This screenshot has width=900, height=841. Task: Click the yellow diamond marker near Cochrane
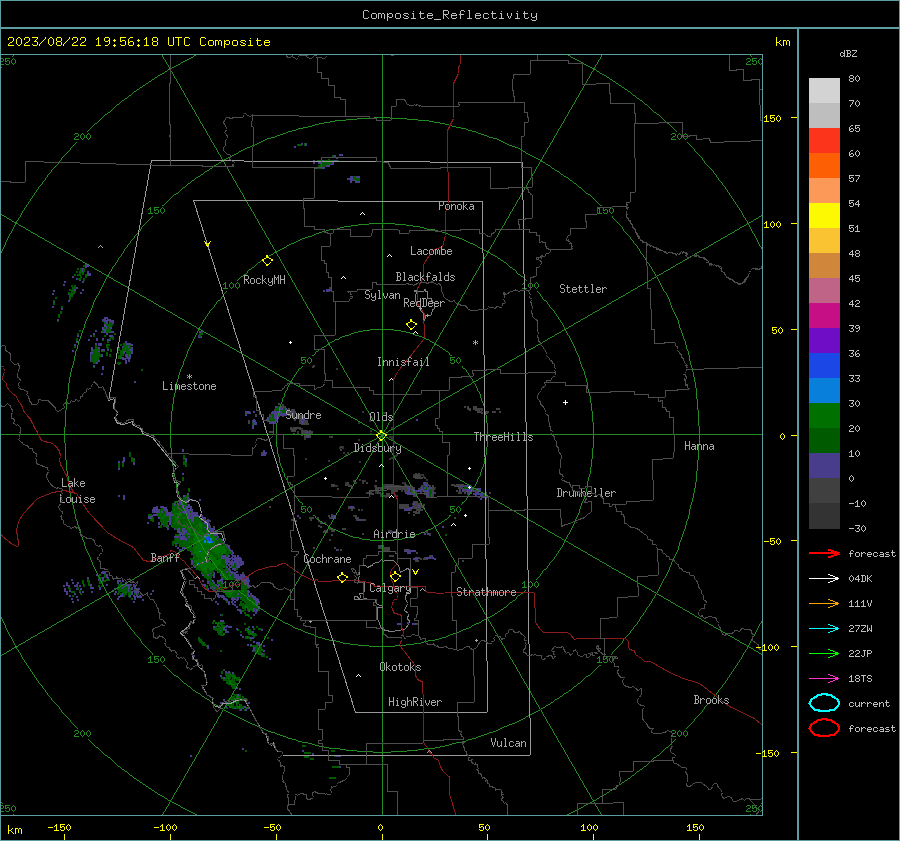[343, 577]
